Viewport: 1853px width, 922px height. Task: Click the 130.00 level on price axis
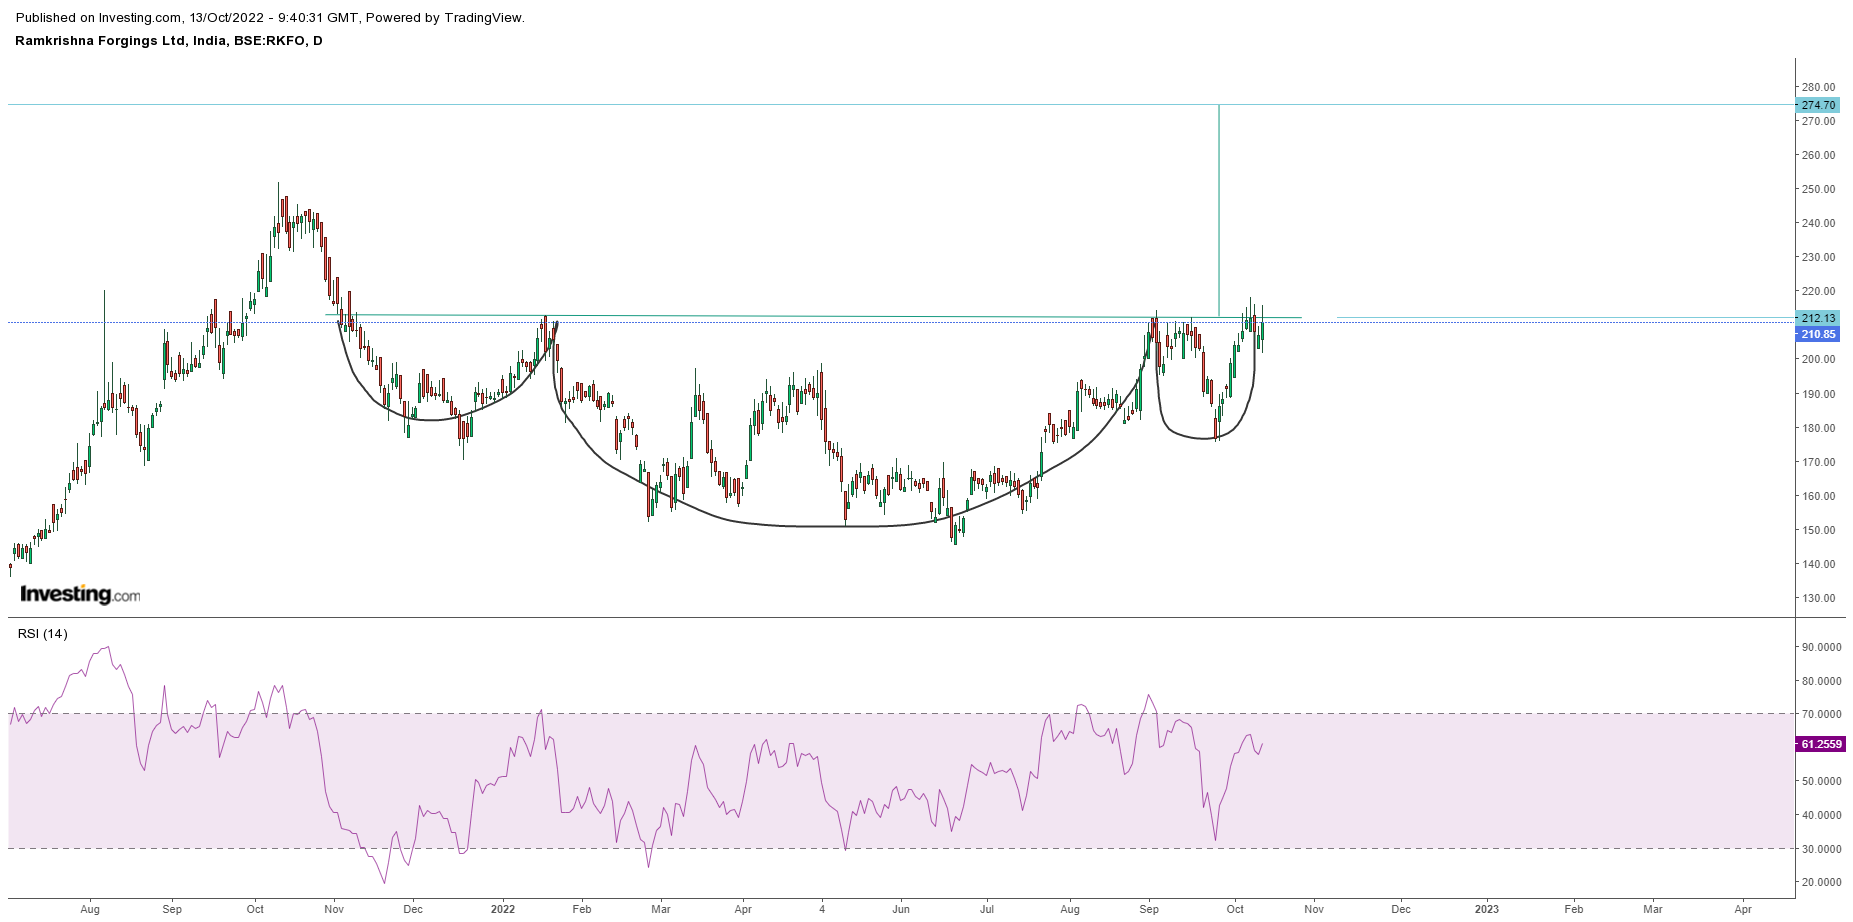coord(1817,598)
